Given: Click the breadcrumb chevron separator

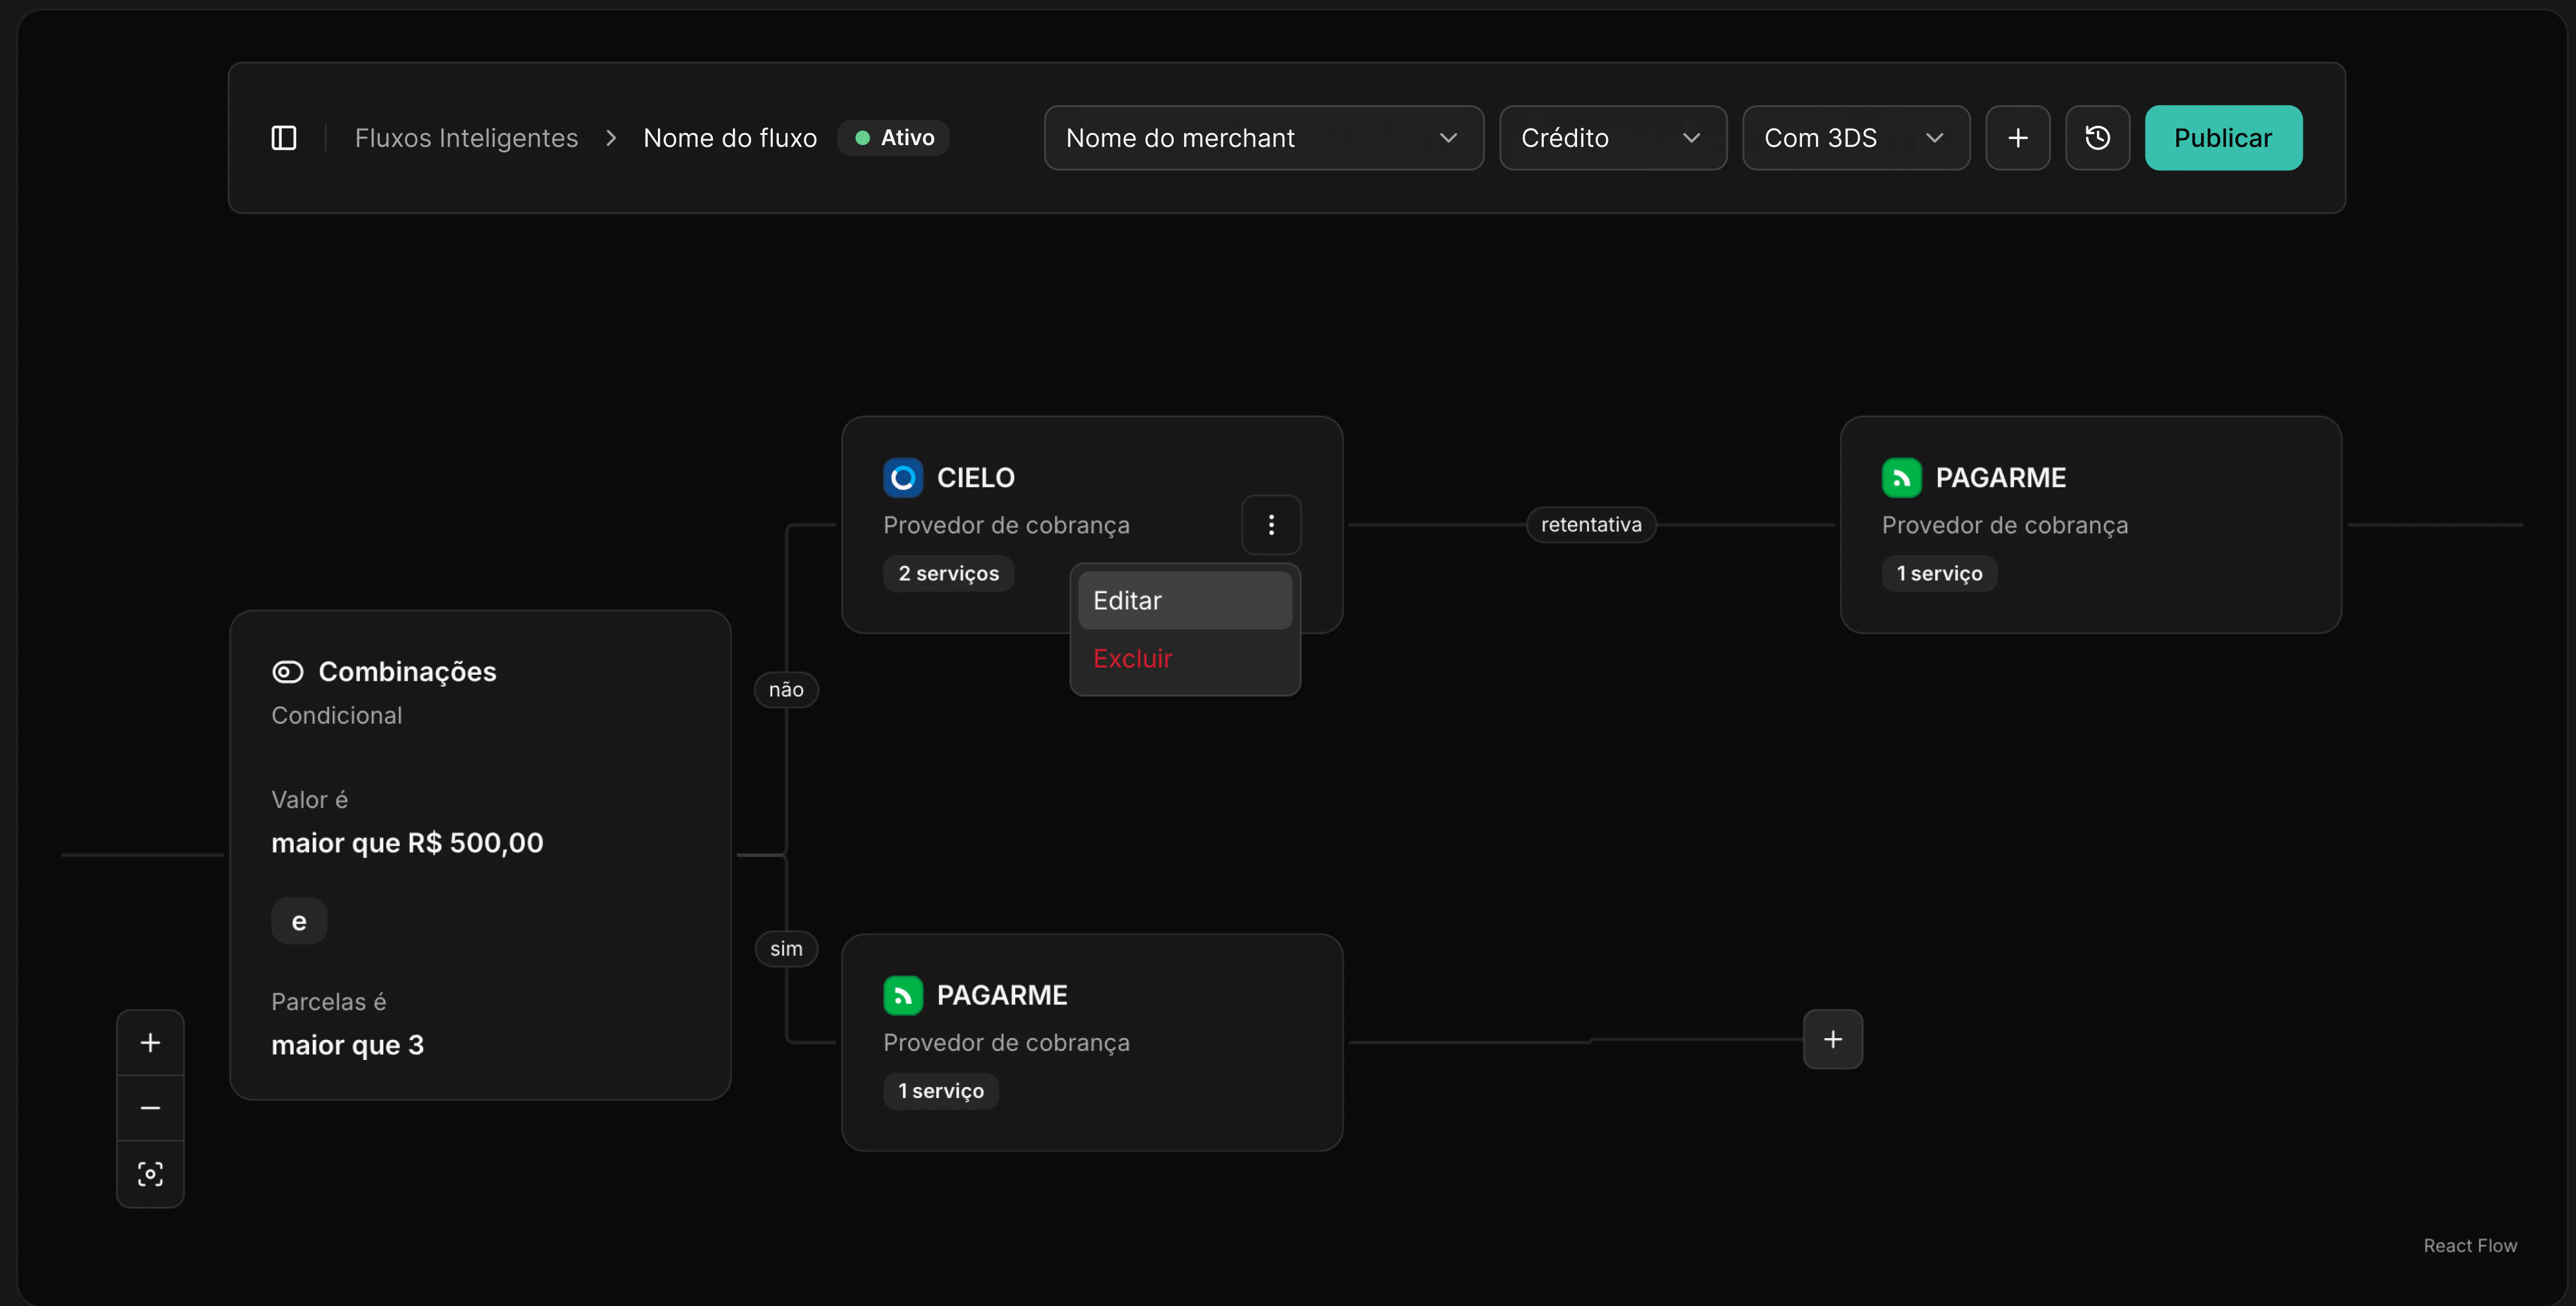Looking at the screenshot, I should click(611, 138).
